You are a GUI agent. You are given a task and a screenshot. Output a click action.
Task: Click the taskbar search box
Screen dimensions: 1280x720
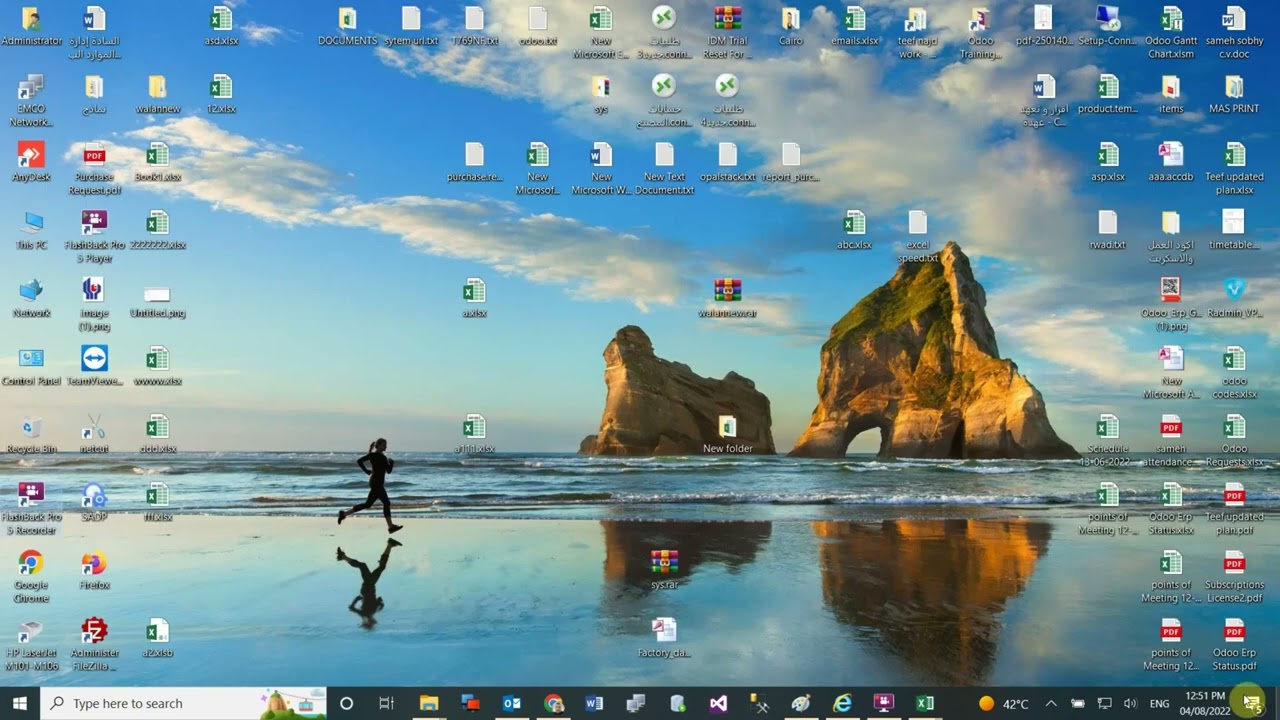[x=184, y=703]
